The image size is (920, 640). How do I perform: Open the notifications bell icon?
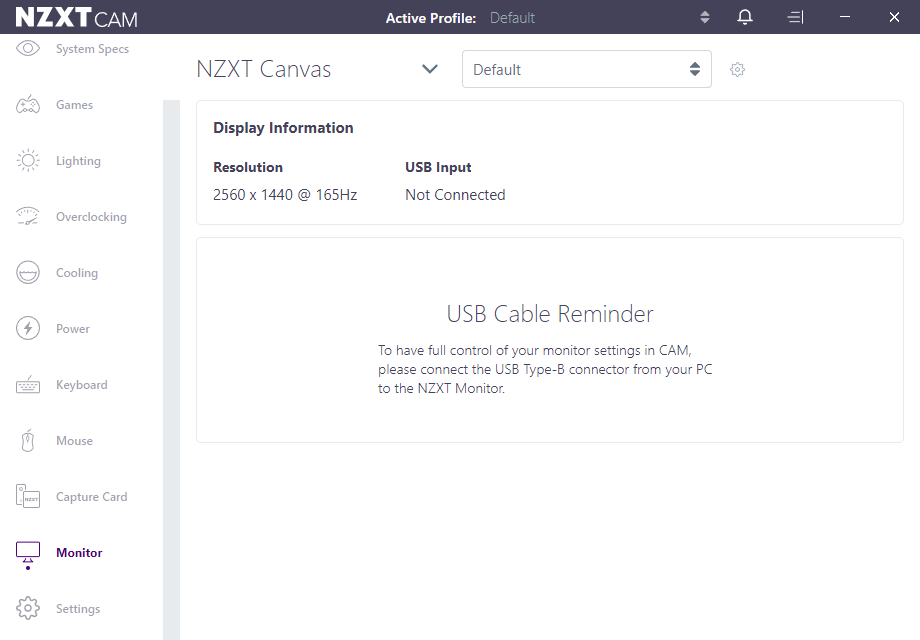click(x=745, y=17)
